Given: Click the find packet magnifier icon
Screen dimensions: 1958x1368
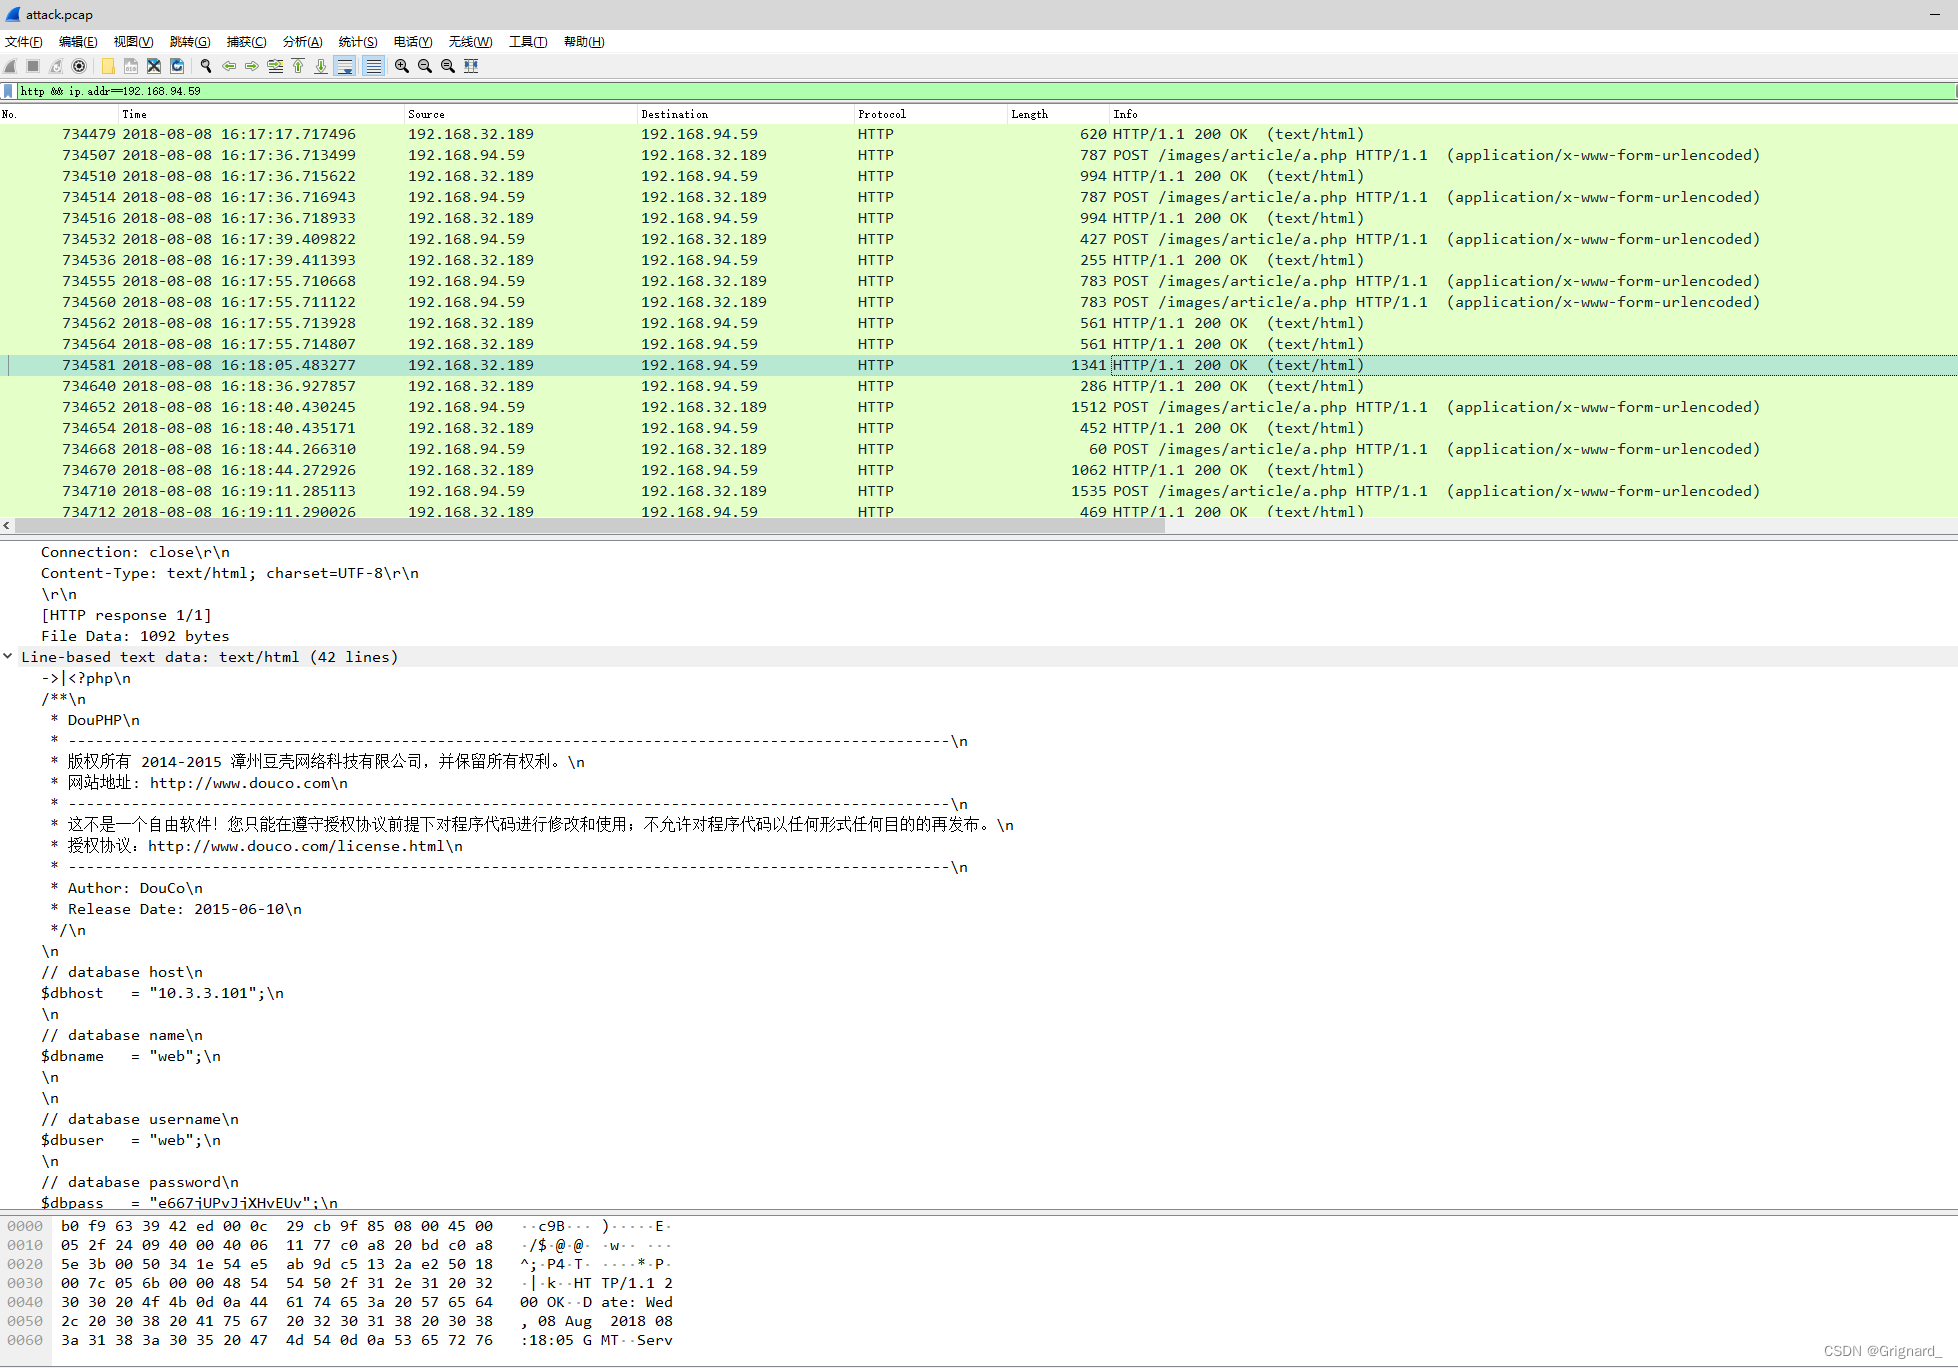Looking at the screenshot, I should (x=206, y=66).
